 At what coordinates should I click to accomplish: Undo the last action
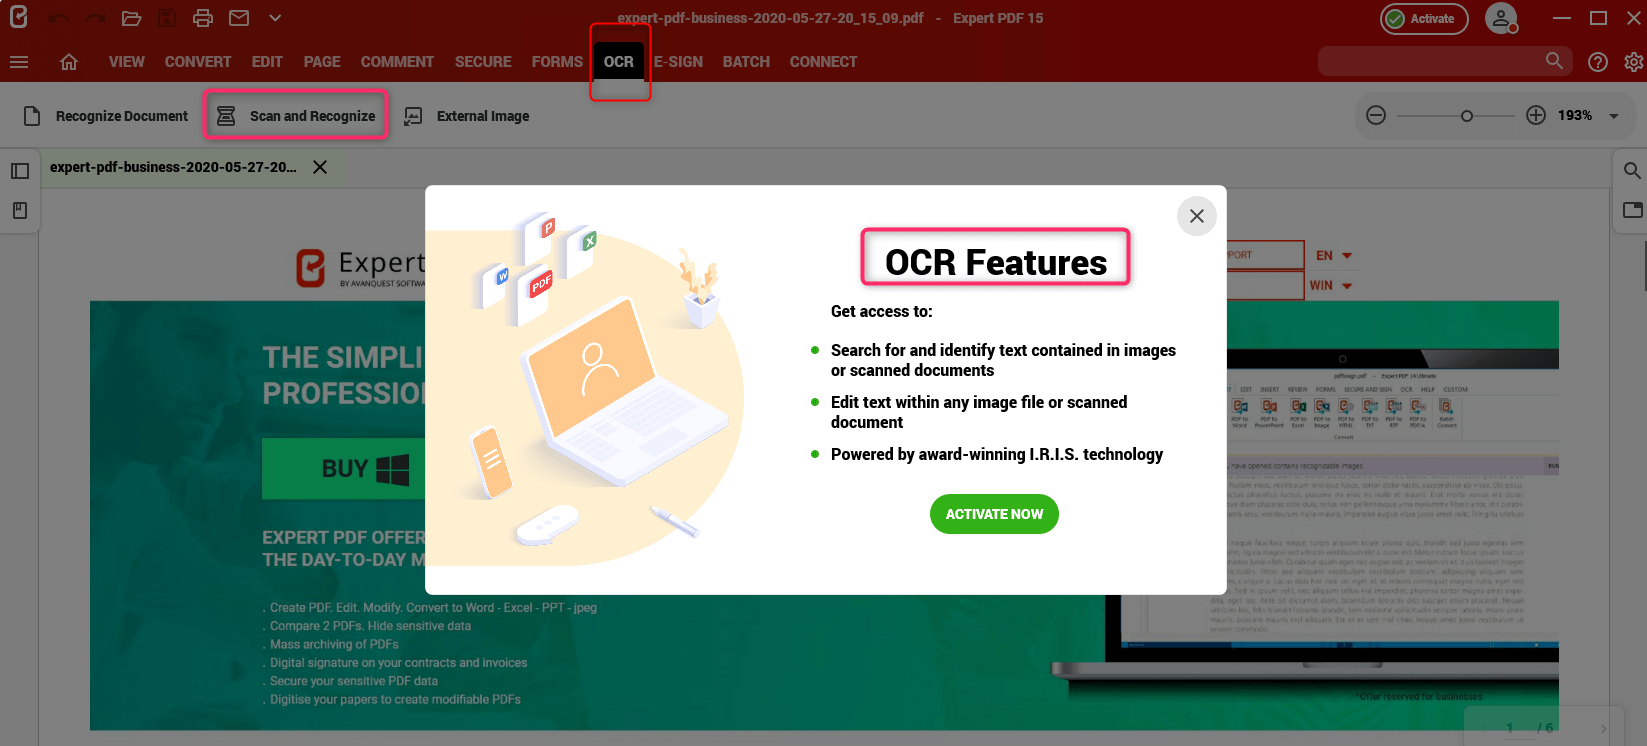[x=59, y=18]
